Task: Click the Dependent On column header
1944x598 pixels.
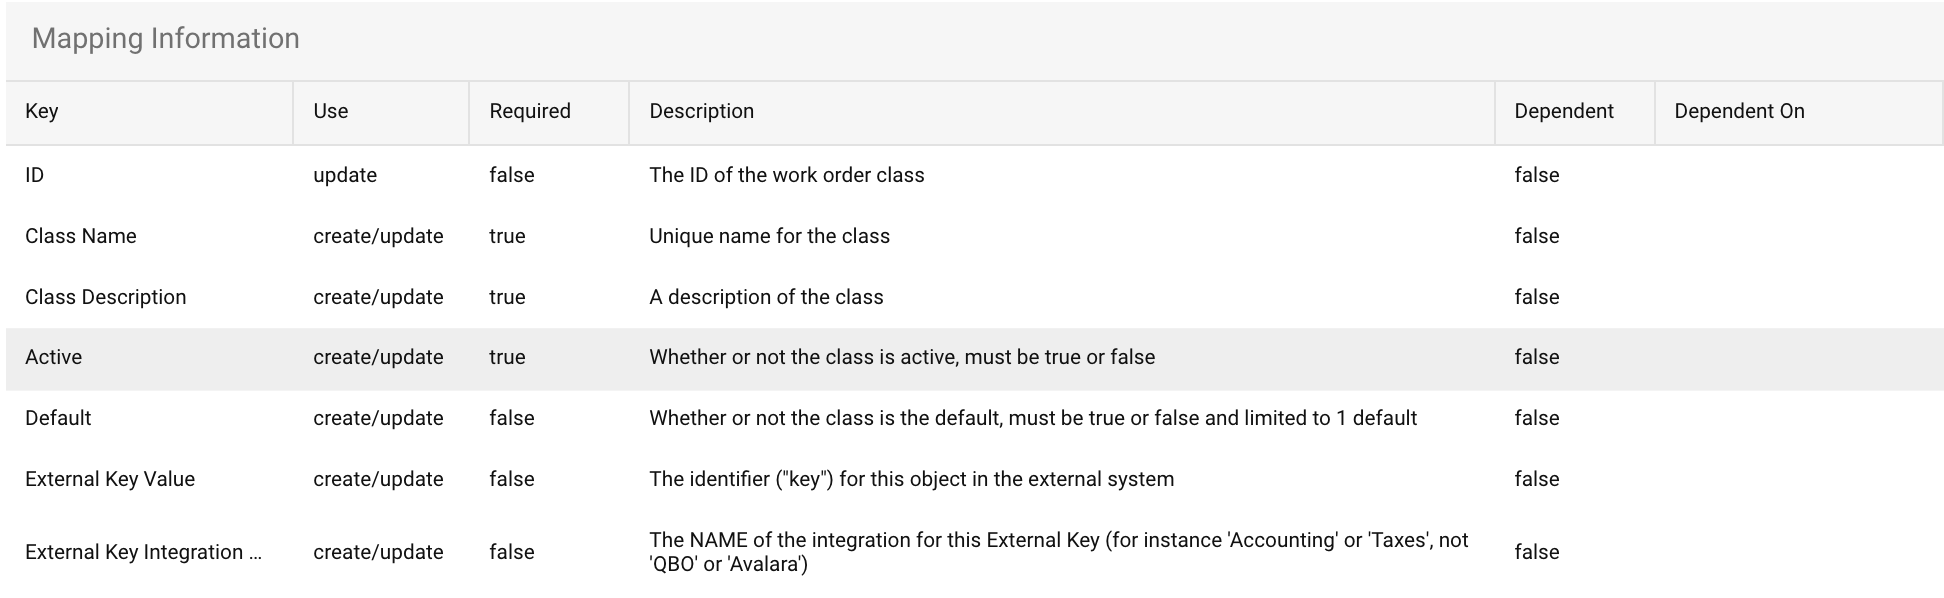Action: (1739, 111)
